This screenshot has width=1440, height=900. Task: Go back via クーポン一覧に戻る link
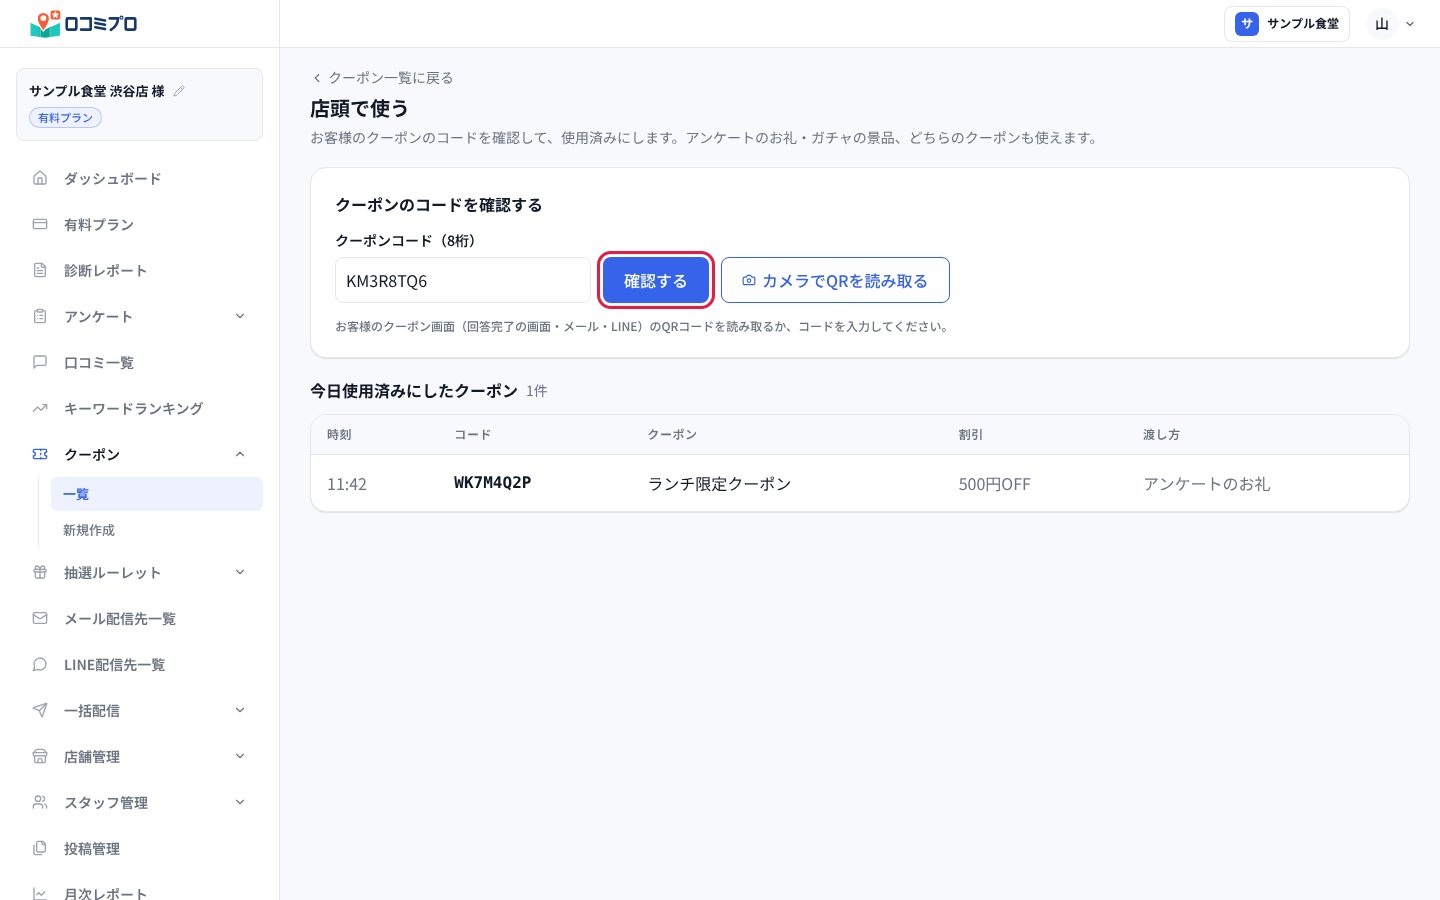point(383,78)
